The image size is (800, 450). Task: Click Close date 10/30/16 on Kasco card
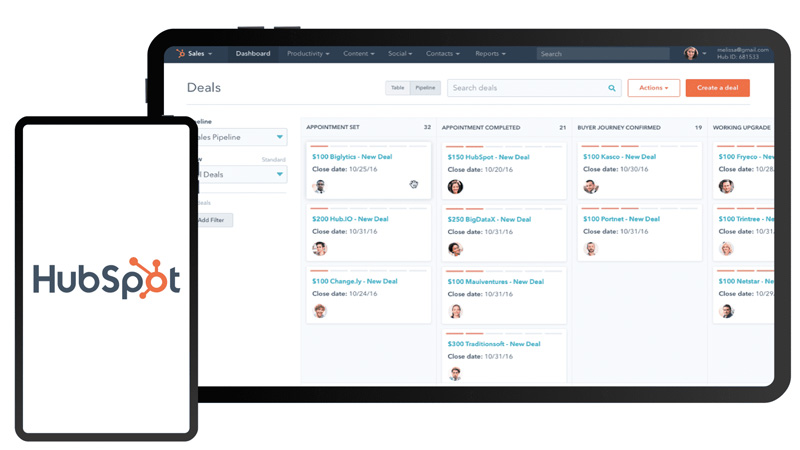coord(615,169)
